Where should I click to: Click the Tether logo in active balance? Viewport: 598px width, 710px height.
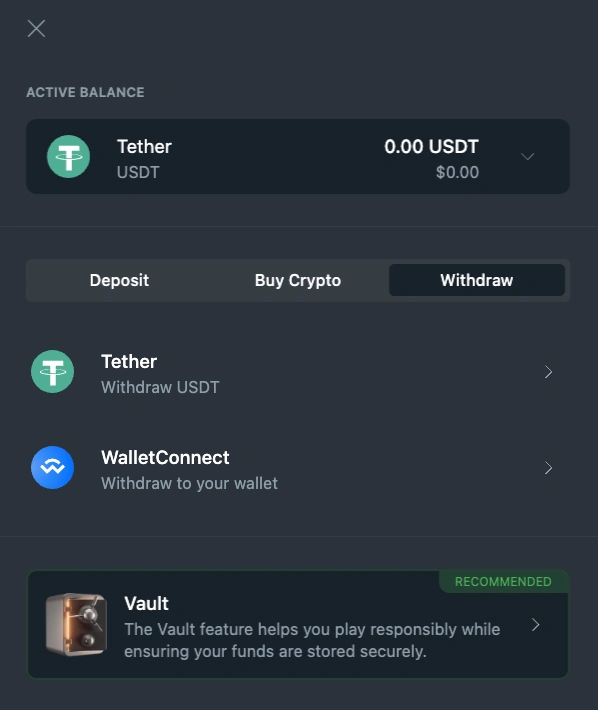point(68,157)
